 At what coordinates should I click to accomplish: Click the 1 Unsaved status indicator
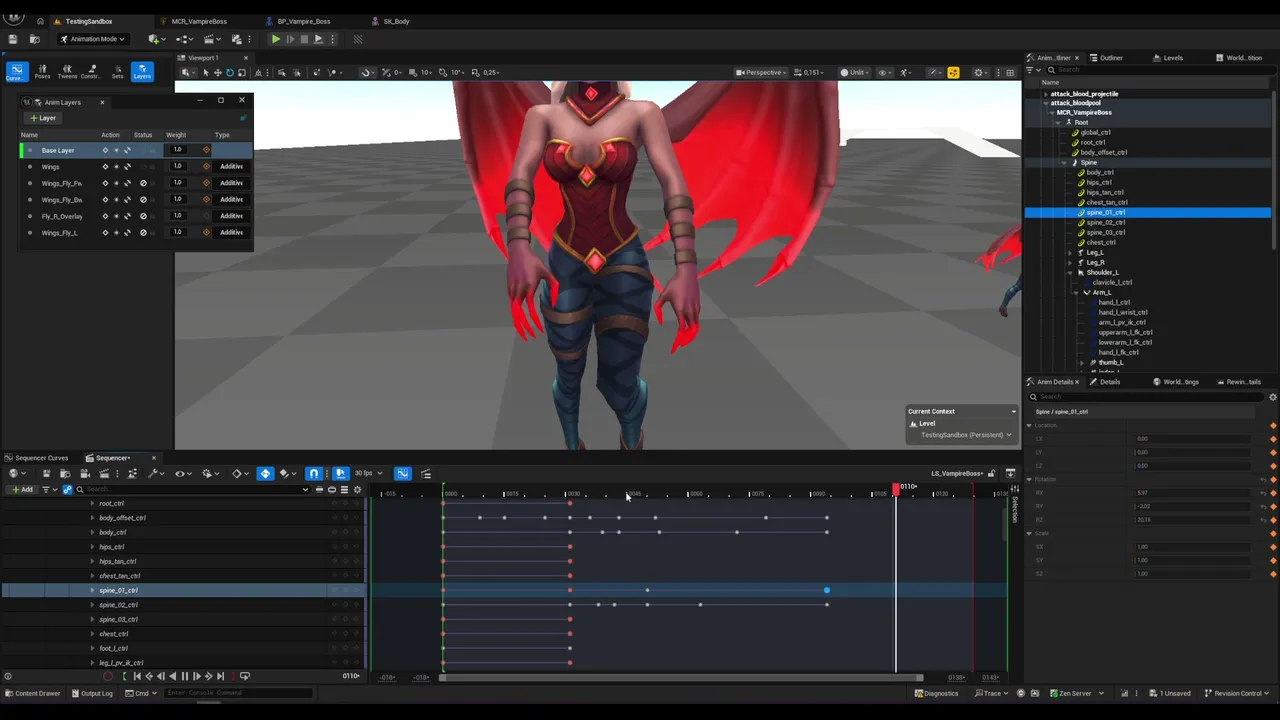pos(1170,693)
